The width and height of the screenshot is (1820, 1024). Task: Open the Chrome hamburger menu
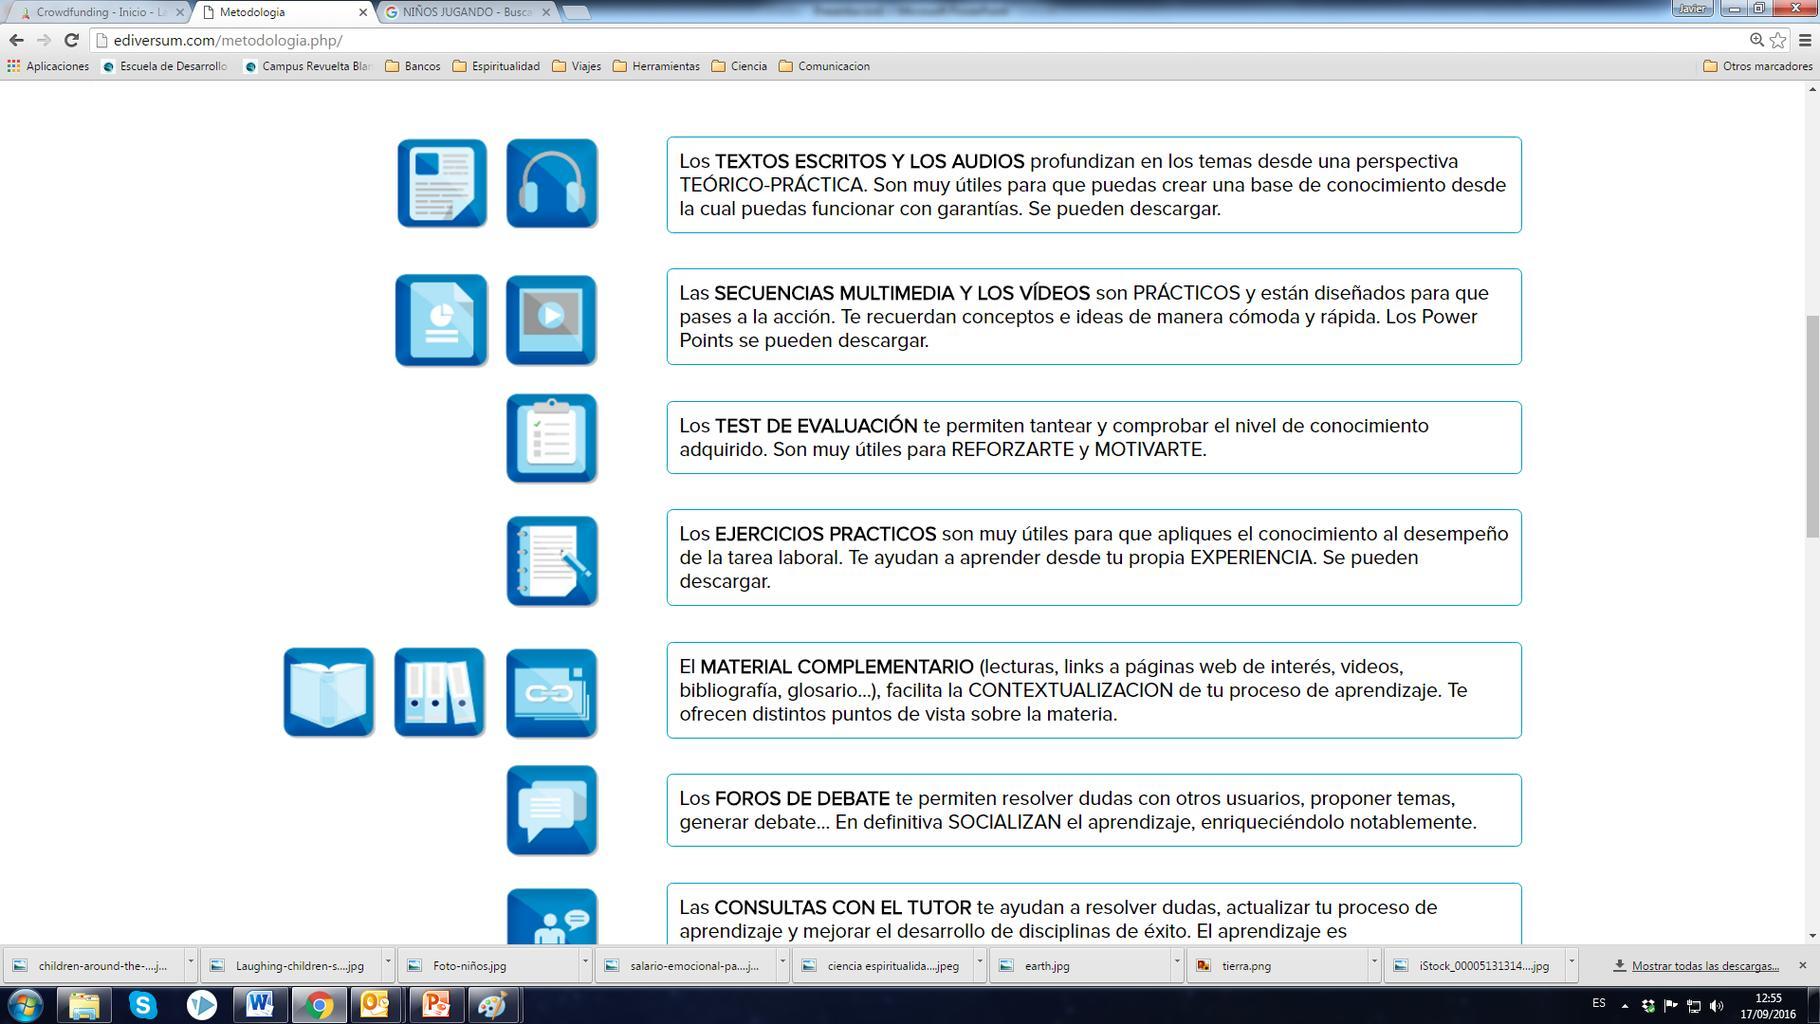pyautogui.click(x=1805, y=40)
